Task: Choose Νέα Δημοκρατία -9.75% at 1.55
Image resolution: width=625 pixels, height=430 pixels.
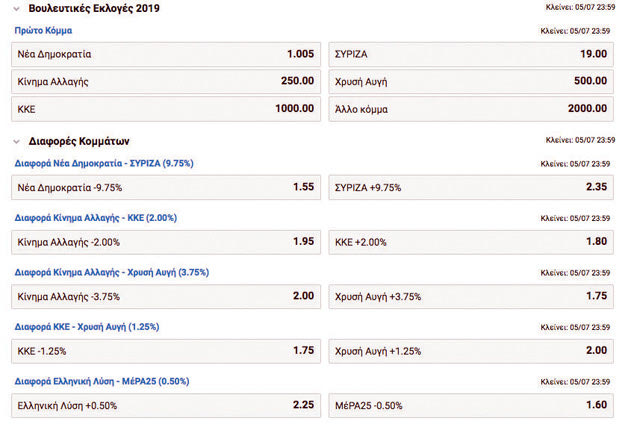Action: (166, 187)
